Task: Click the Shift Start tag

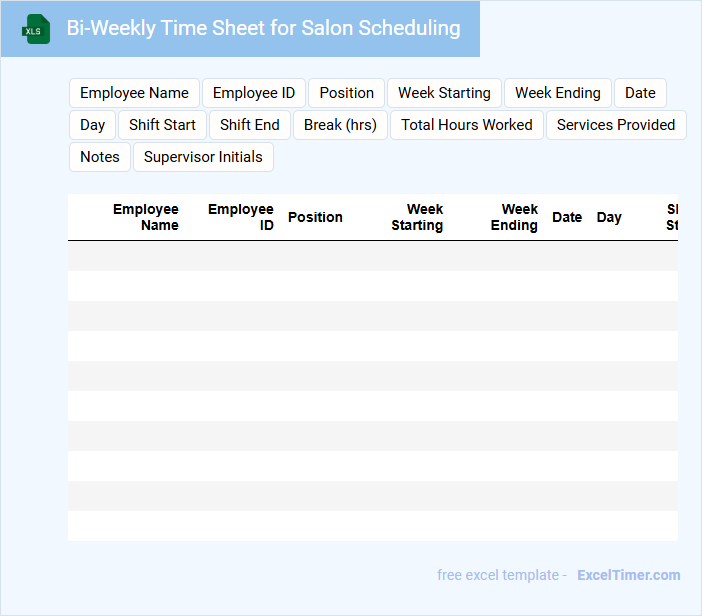Action: point(162,125)
